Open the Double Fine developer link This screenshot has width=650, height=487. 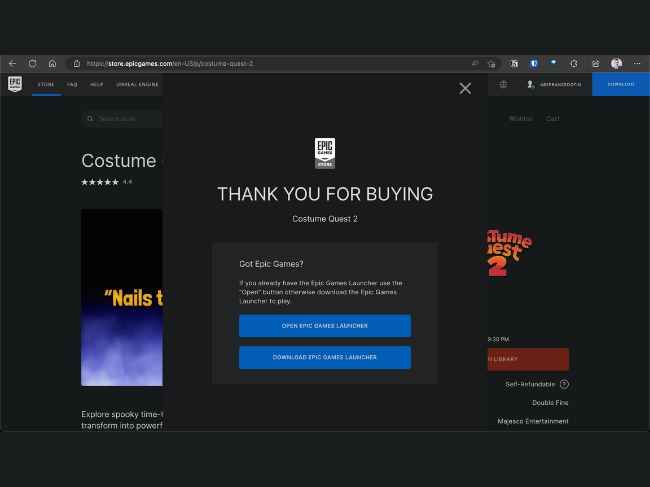tap(550, 402)
